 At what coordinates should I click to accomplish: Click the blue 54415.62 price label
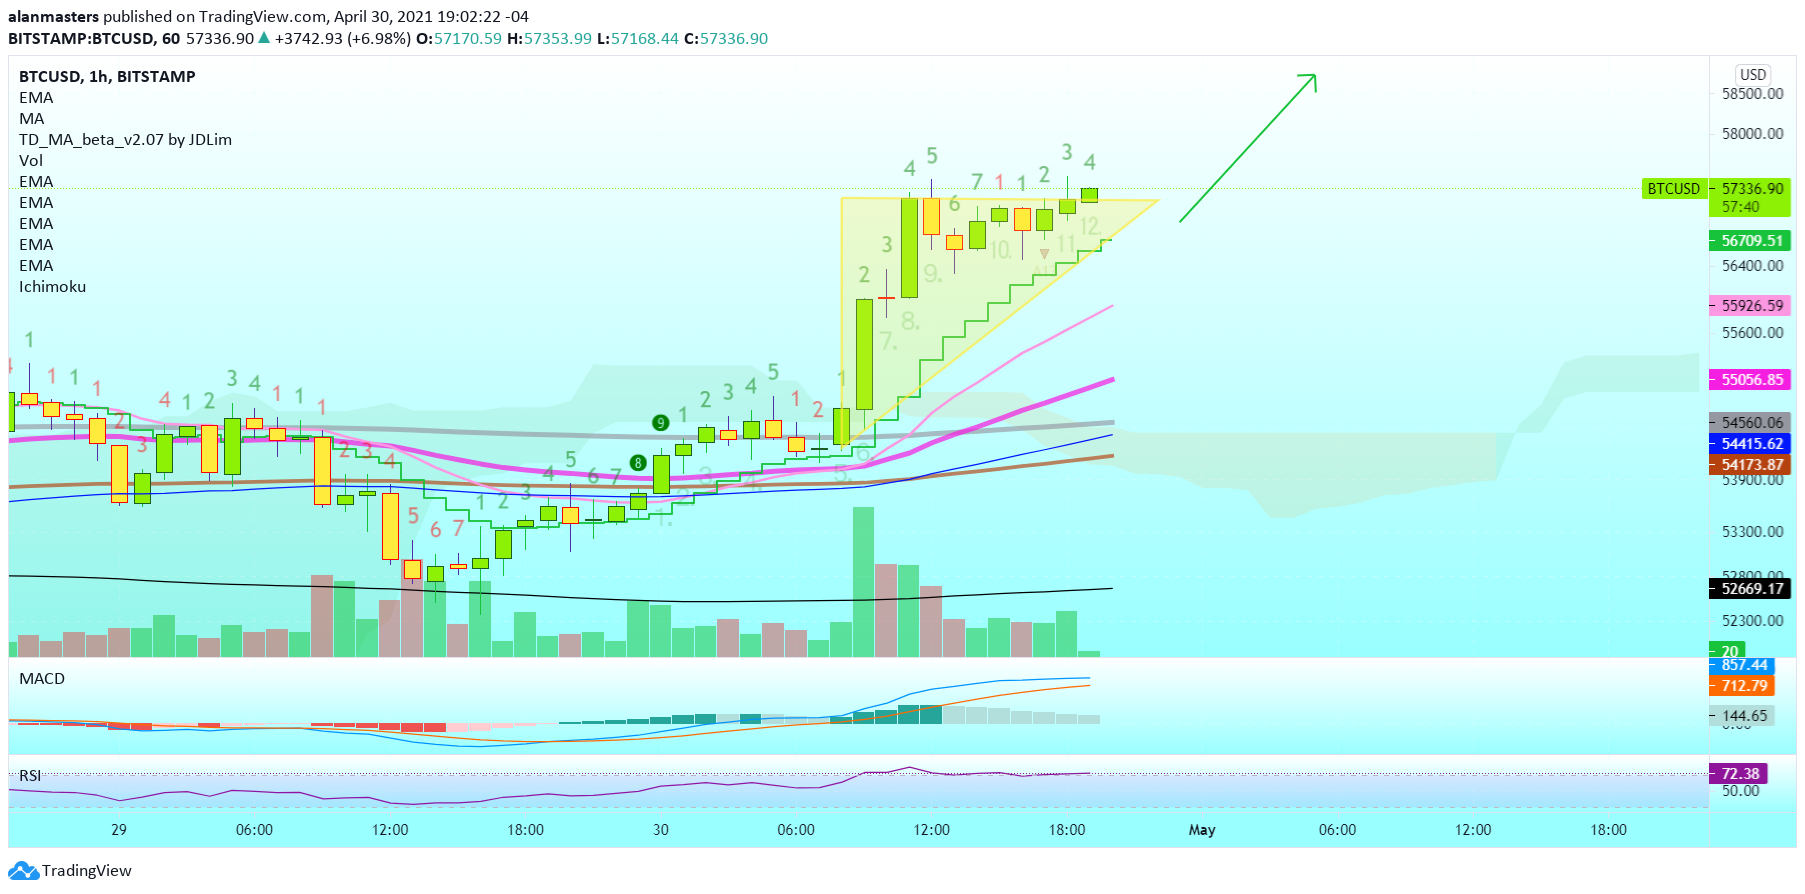tap(1751, 443)
